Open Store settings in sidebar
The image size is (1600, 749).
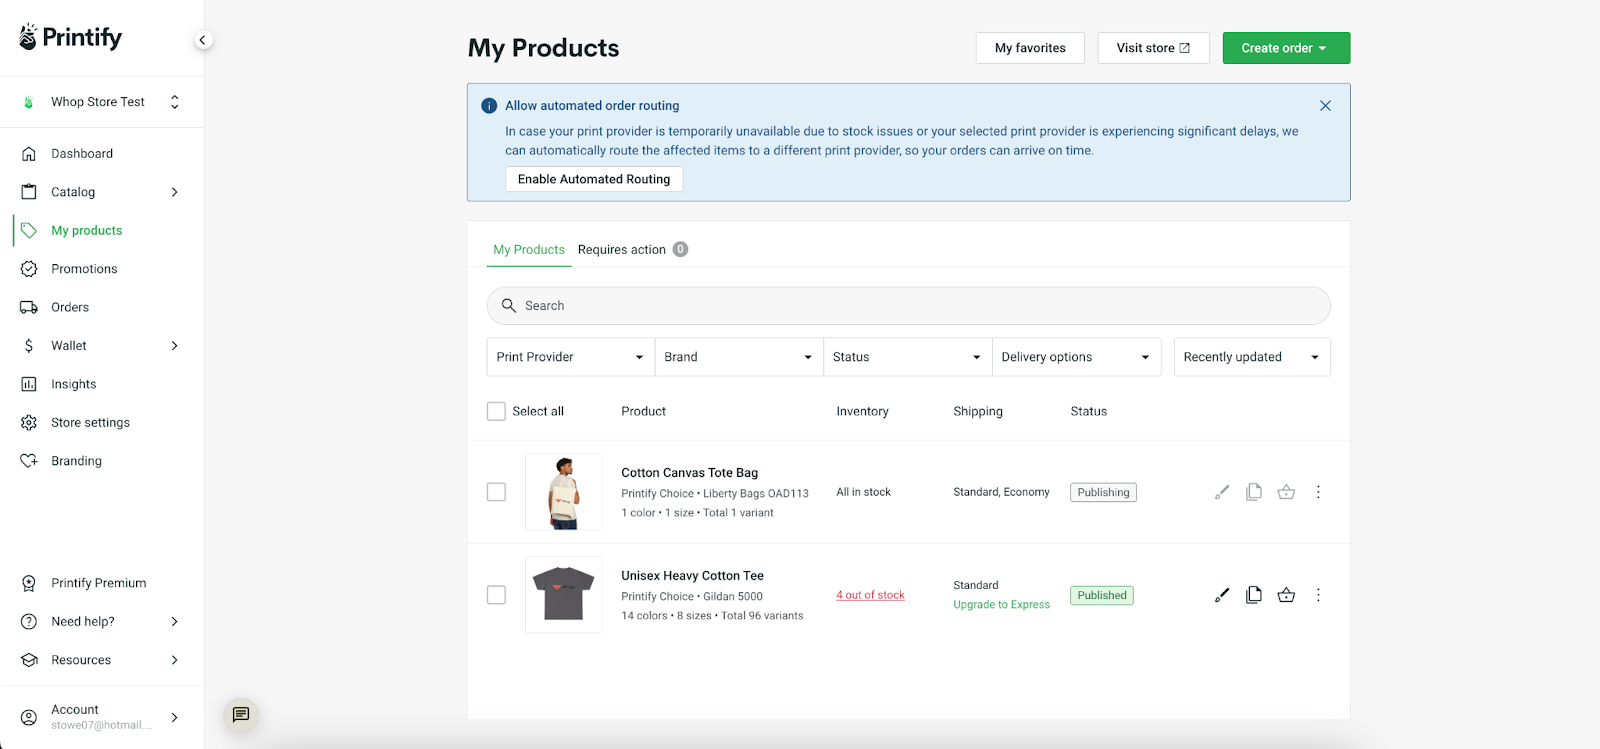(x=91, y=423)
